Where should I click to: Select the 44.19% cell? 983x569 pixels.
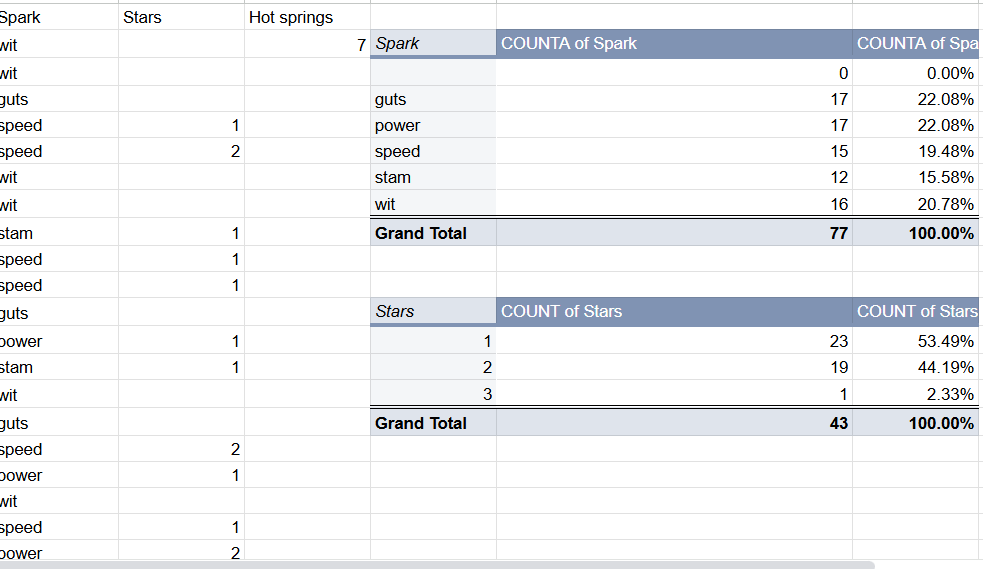915,367
